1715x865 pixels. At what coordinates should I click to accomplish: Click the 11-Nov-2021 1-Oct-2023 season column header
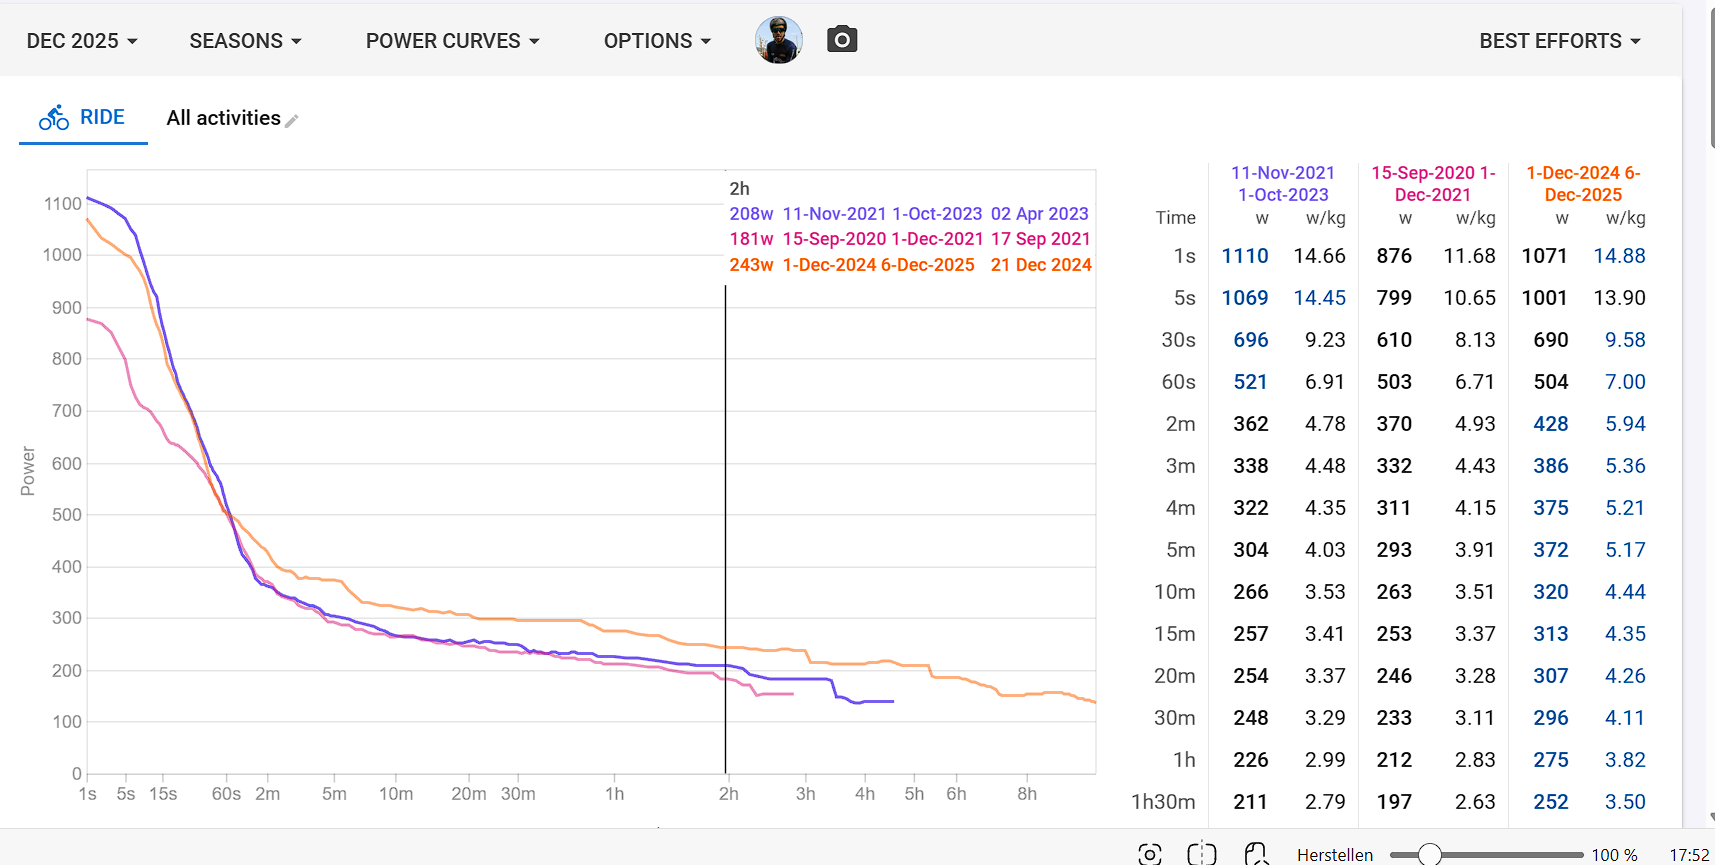(x=1283, y=184)
